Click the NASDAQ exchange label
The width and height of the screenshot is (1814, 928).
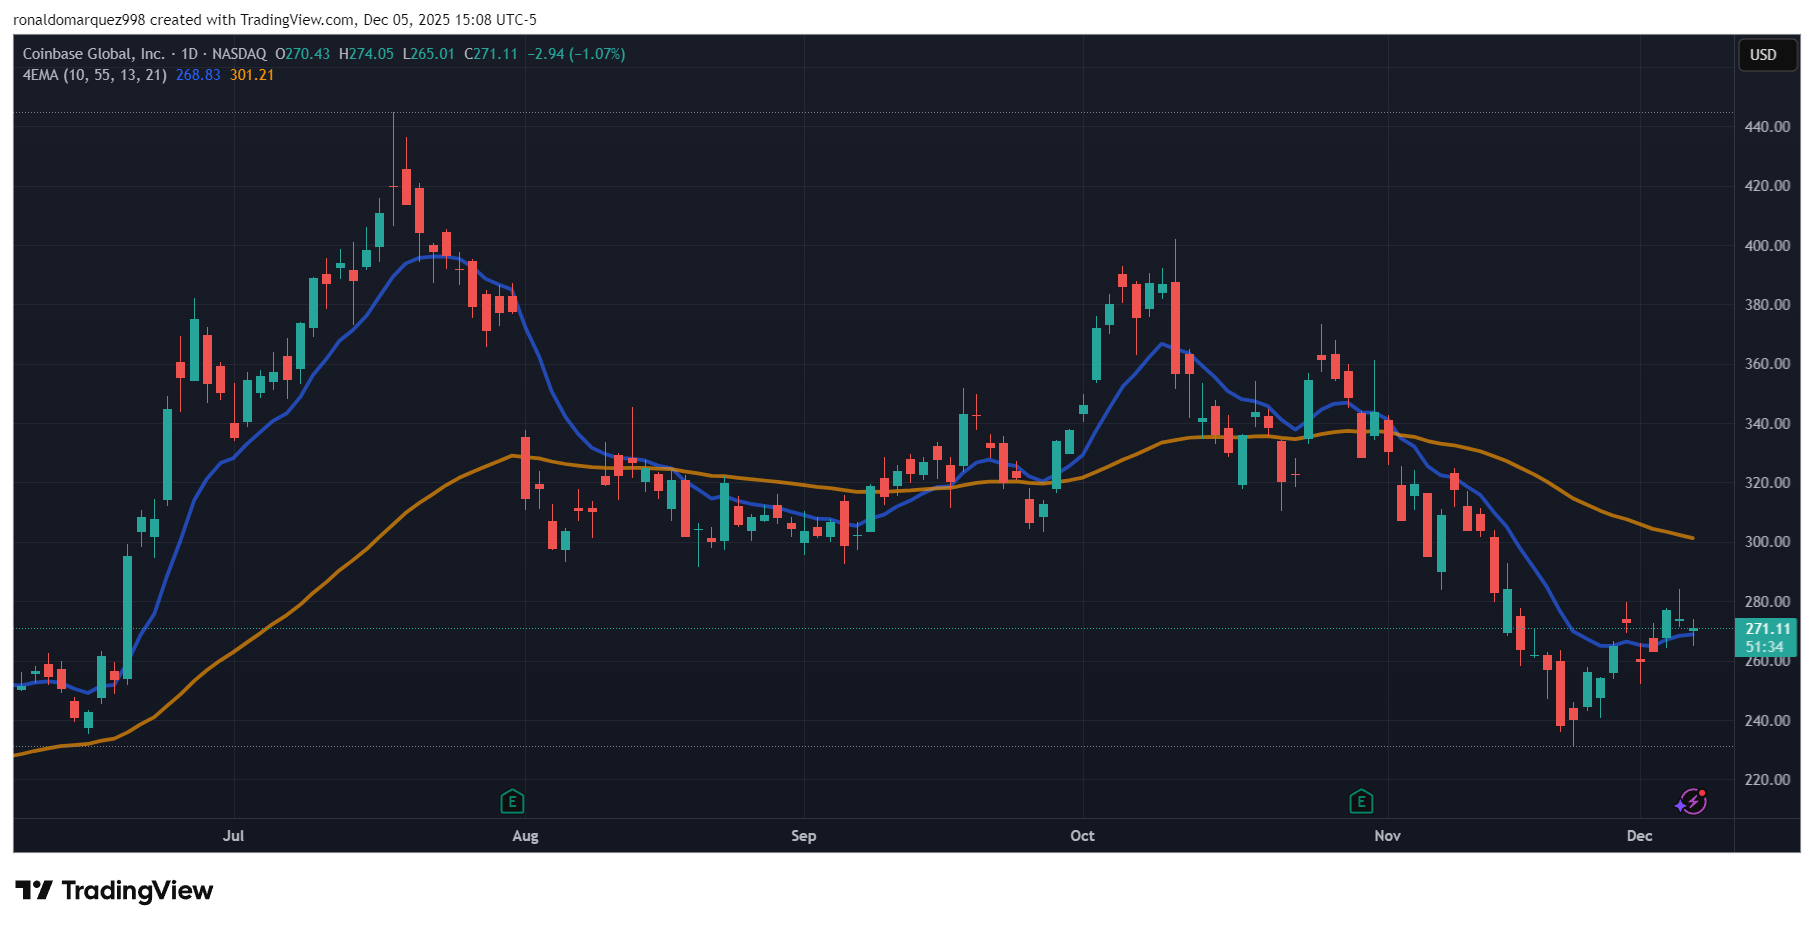pos(238,54)
